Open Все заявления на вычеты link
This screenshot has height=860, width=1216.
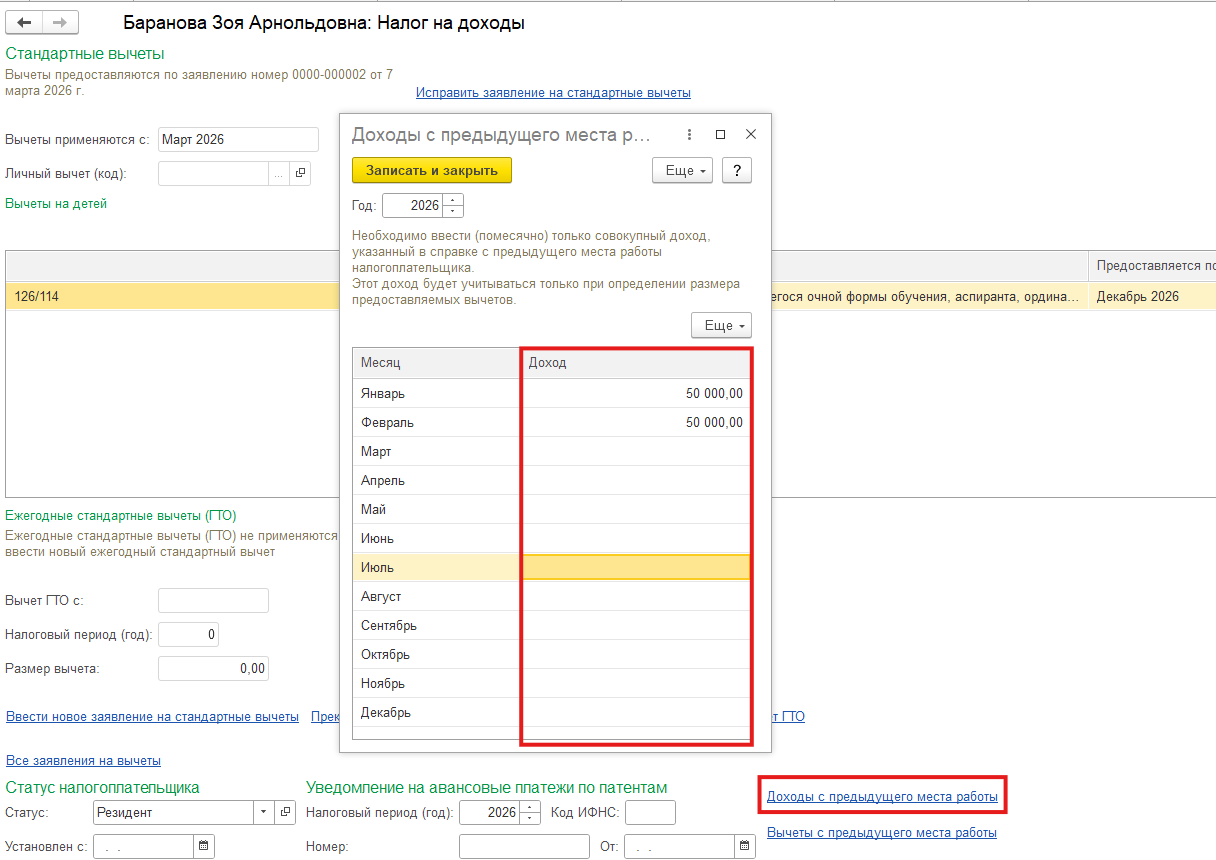coord(83,760)
